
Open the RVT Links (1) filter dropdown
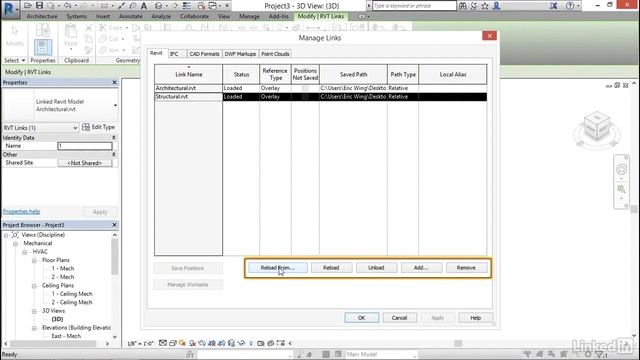75,128
